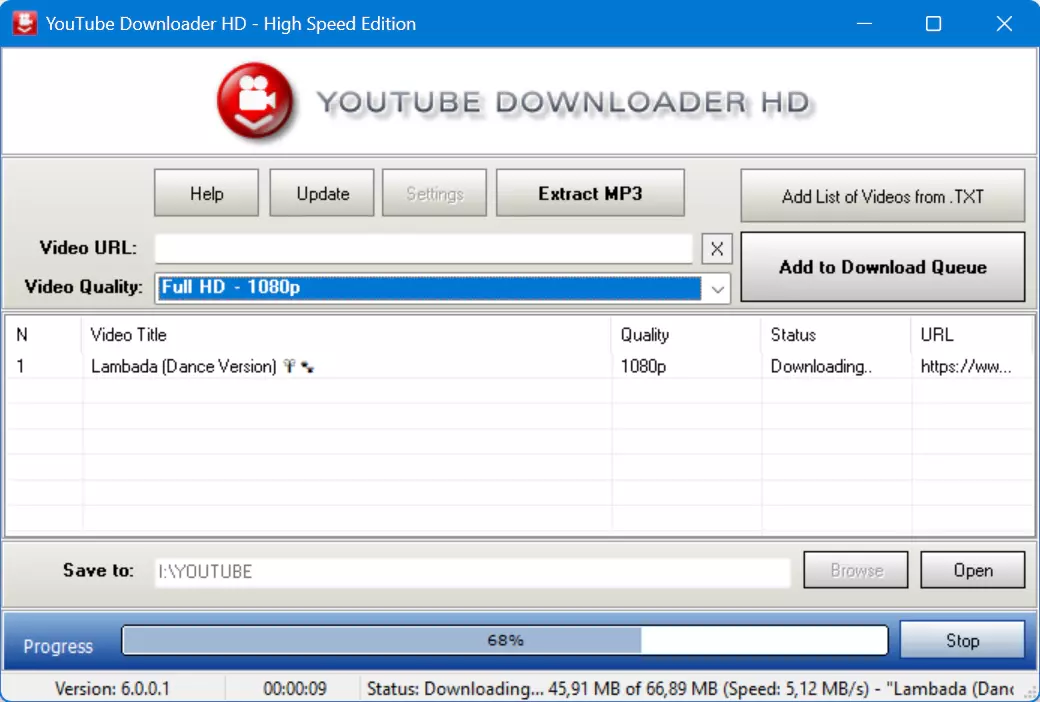Image resolution: width=1040 pixels, height=702 pixels.
Task: Close the YouTube Downloader HD window
Action: 1004,24
